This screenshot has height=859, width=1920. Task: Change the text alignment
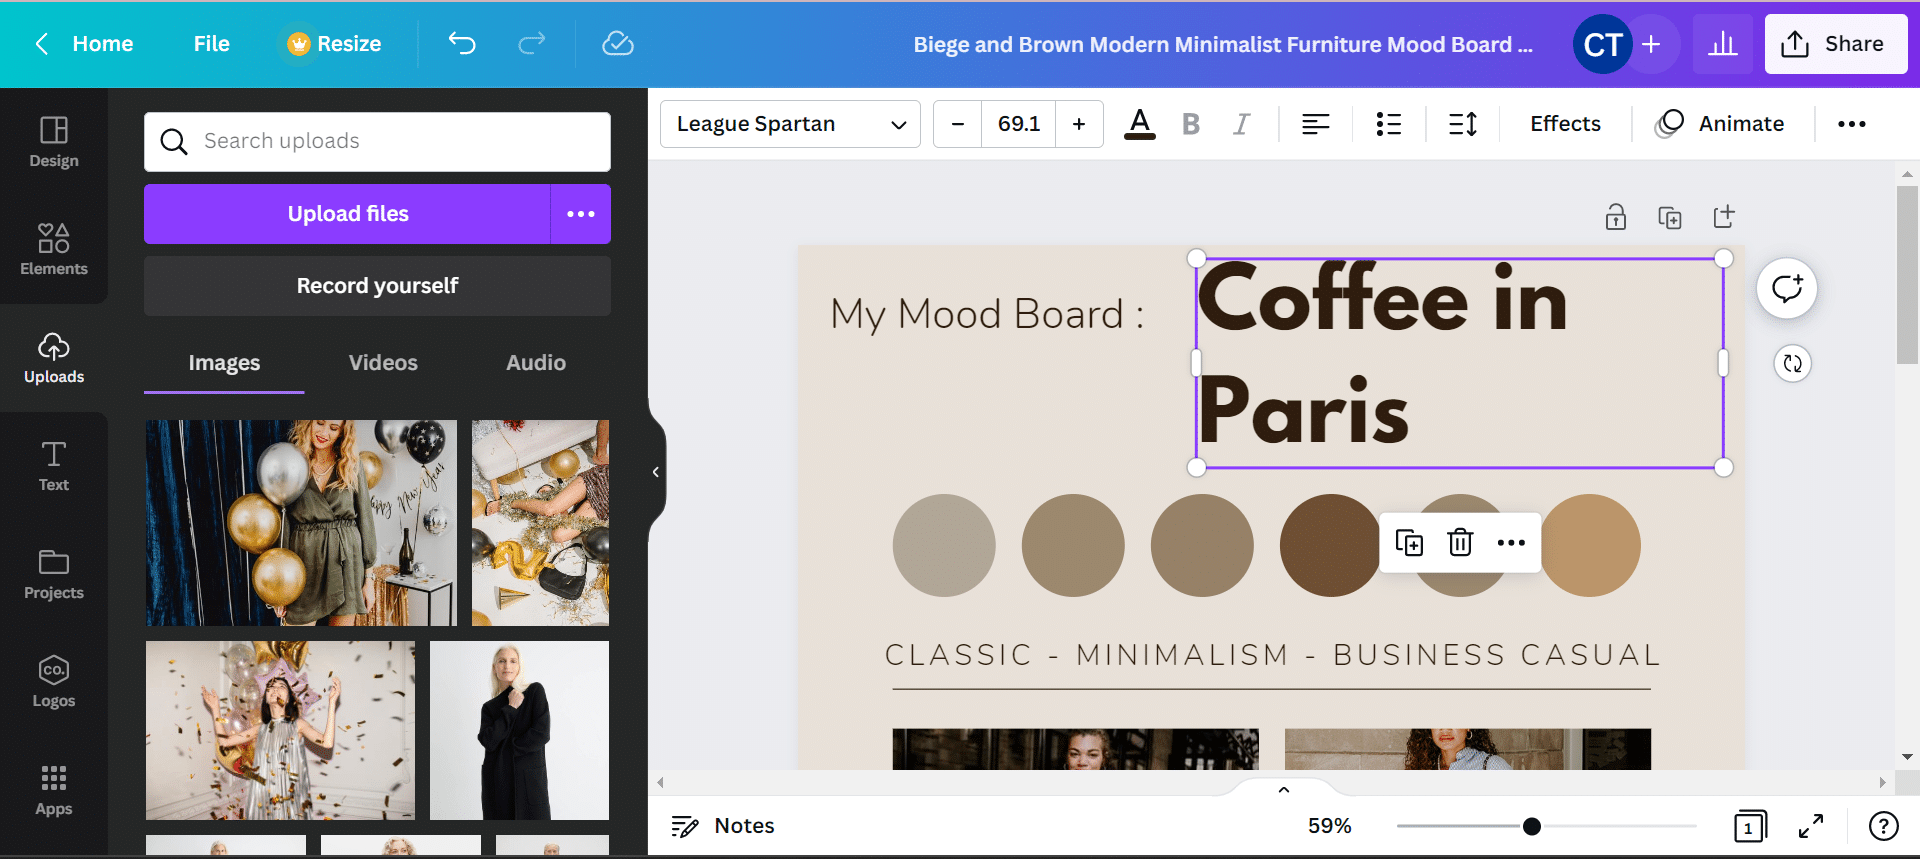1316,124
